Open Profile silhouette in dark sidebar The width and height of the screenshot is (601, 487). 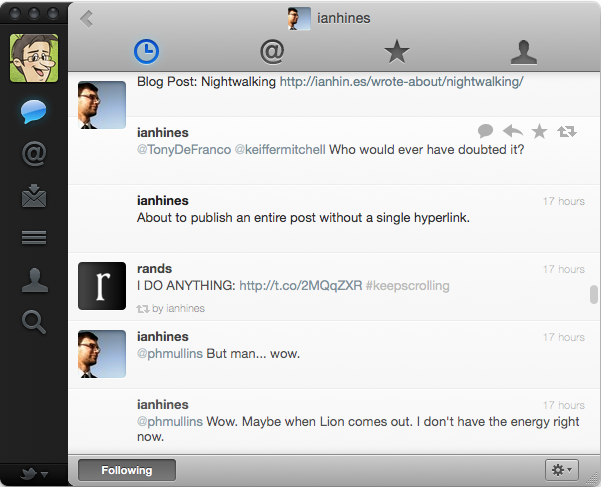click(34, 280)
